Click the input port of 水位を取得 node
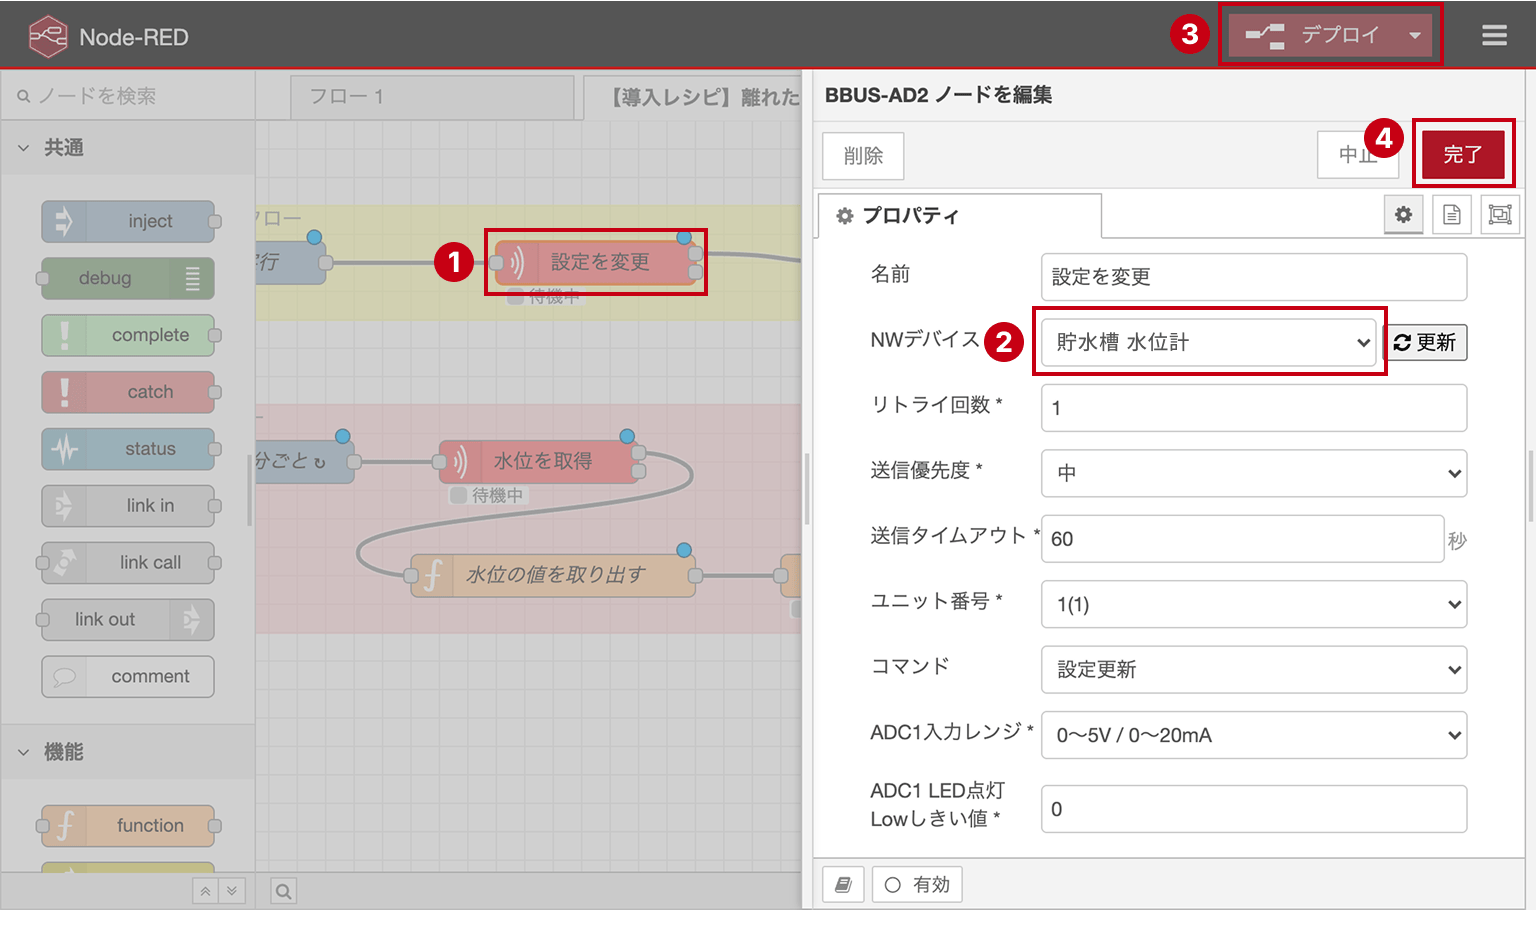1536x940 pixels. tap(439, 462)
